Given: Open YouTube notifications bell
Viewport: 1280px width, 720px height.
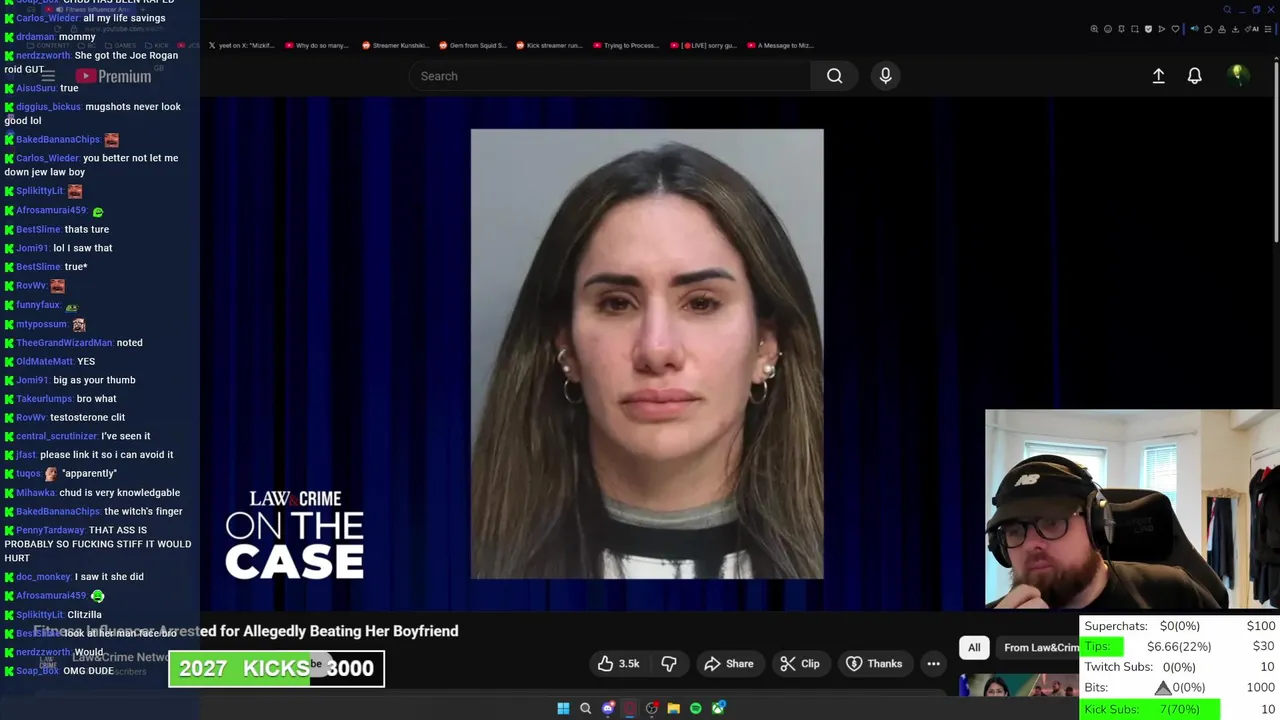Looking at the screenshot, I should (x=1194, y=76).
